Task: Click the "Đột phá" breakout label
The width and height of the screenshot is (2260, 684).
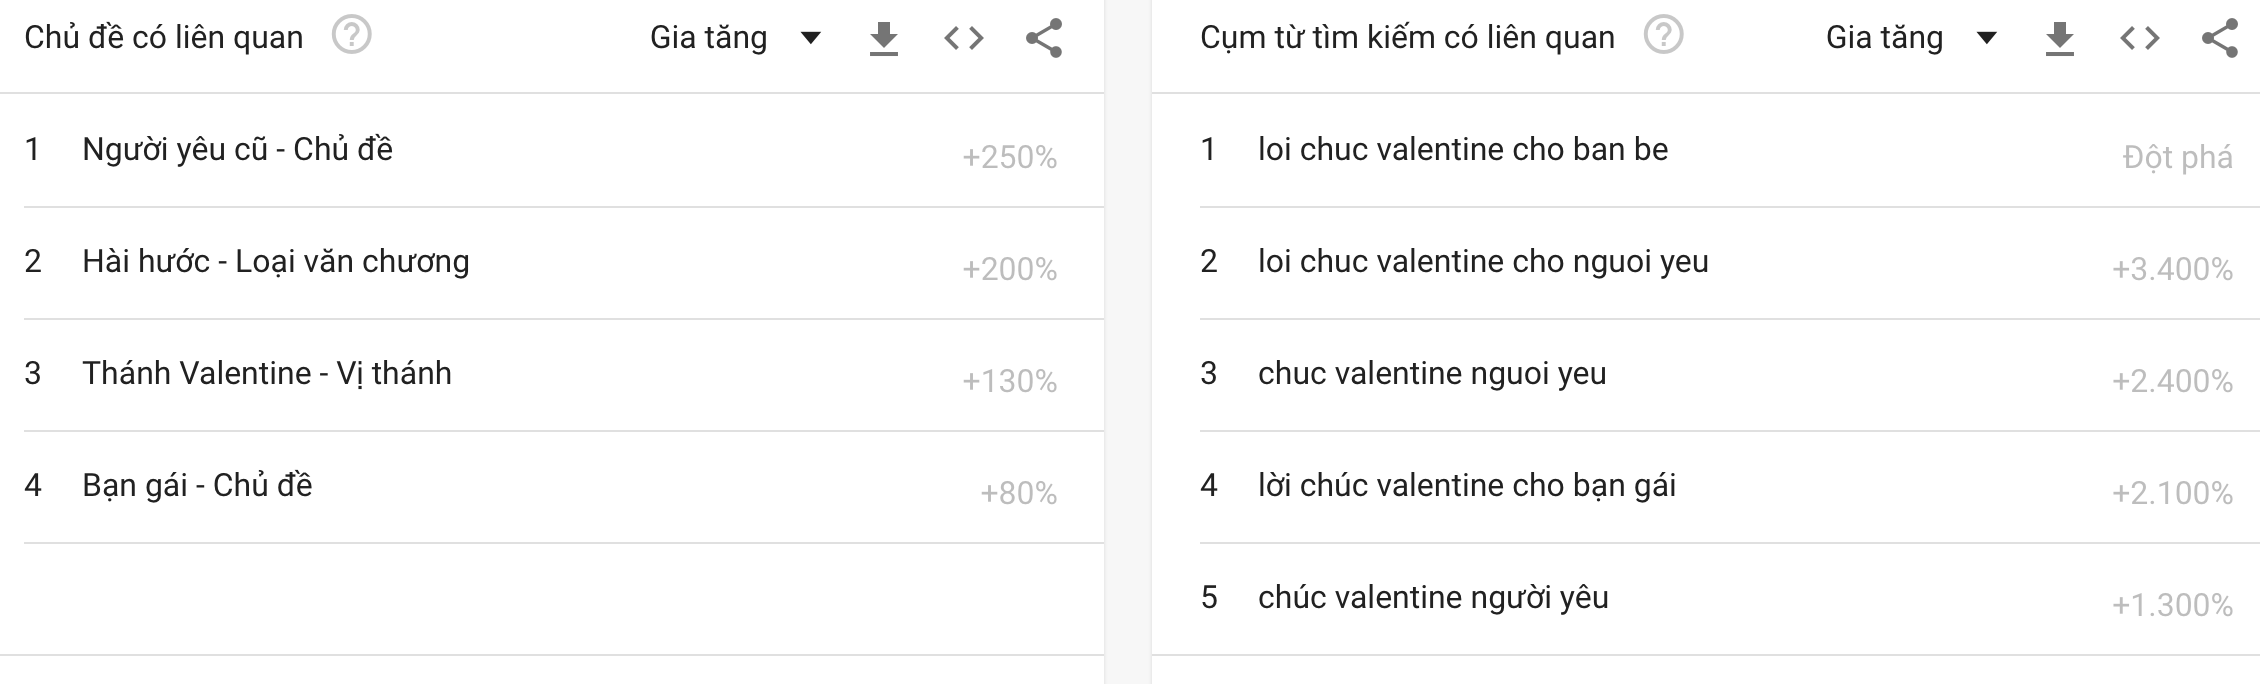Action: point(2177,158)
